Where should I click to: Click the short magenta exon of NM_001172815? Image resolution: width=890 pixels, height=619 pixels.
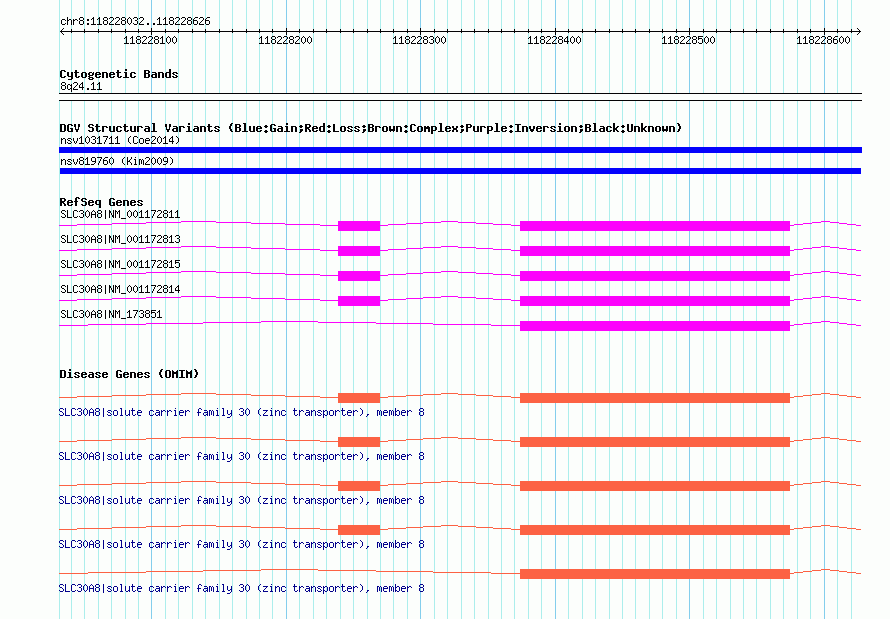(x=359, y=276)
